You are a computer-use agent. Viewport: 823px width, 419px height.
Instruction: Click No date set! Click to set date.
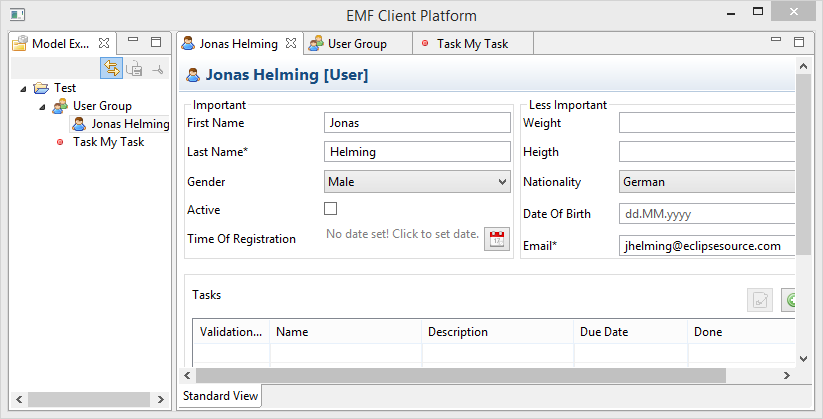pyautogui.click(x=402, y=234)
